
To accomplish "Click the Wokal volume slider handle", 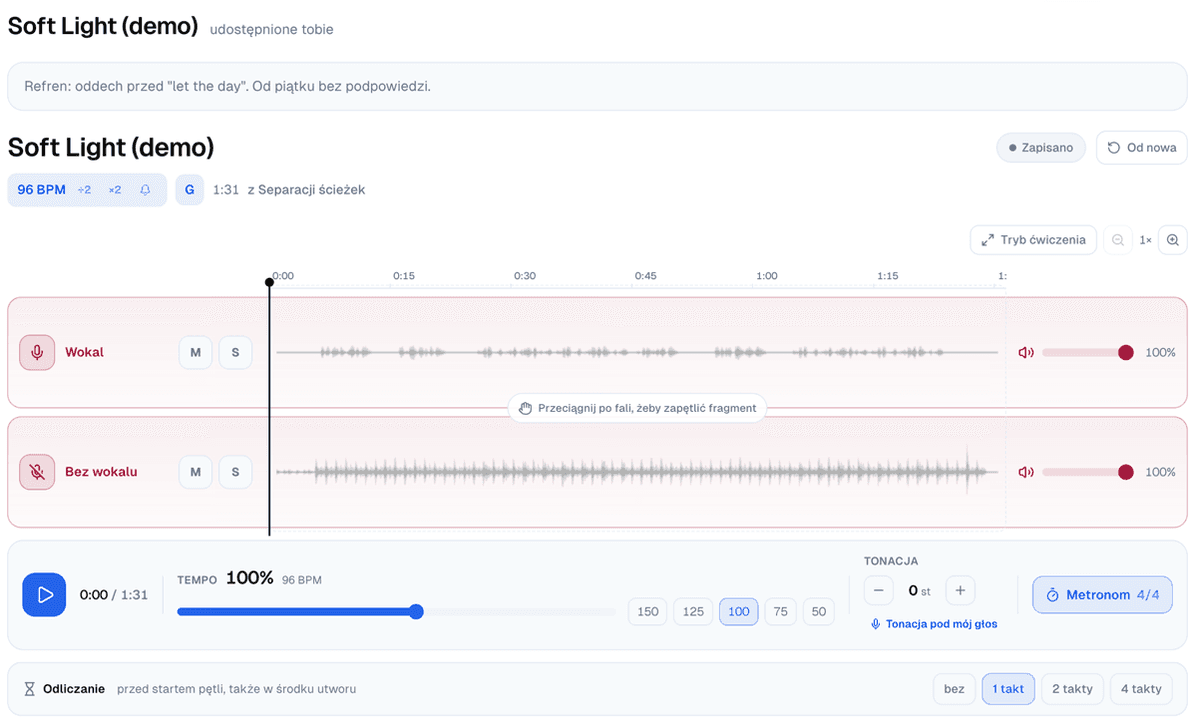I will coord(1126,352).
